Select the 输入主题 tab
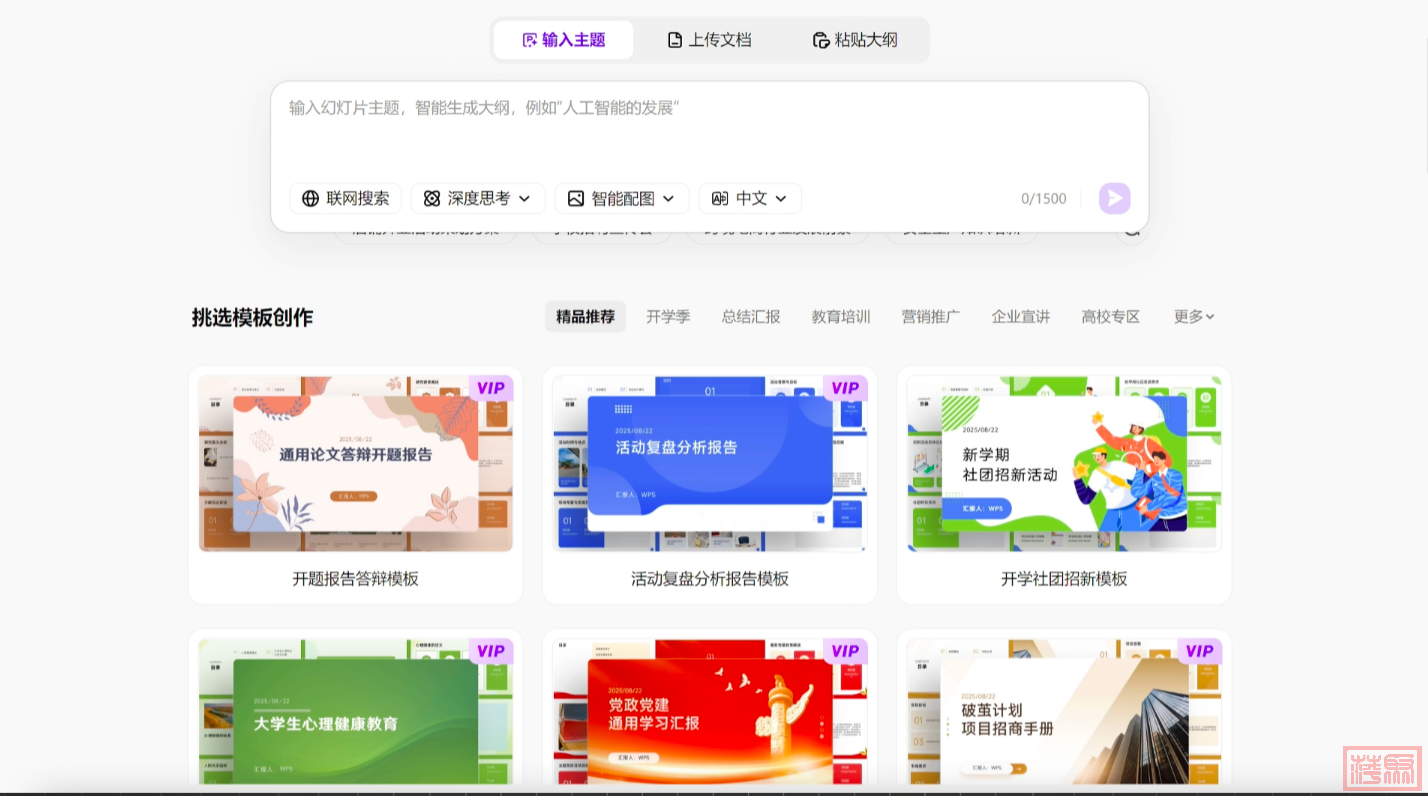The image size is (1428, 796). (564, 40)
